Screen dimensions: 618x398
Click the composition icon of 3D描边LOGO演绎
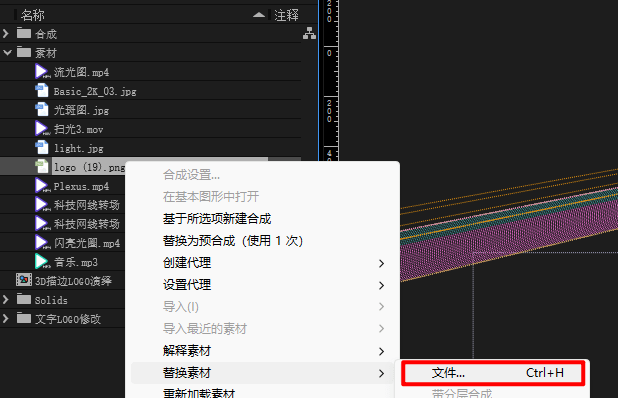24,280
